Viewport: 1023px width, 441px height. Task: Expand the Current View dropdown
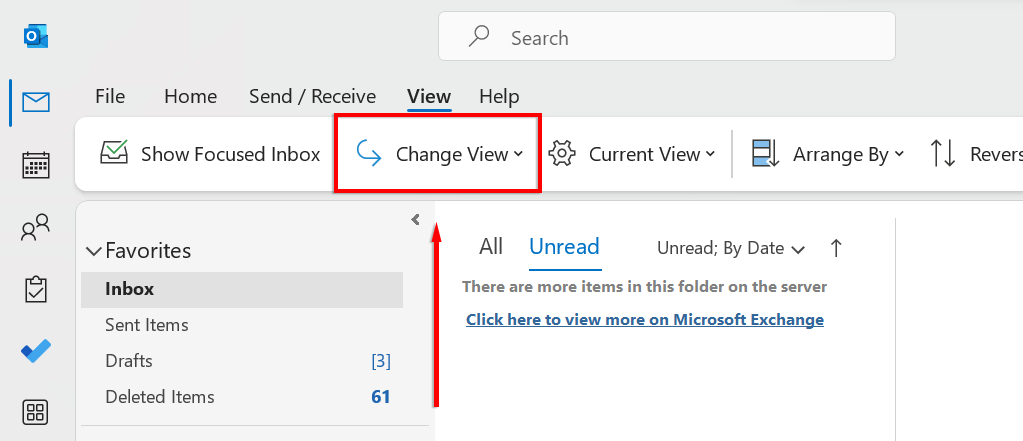pos(633,154)
